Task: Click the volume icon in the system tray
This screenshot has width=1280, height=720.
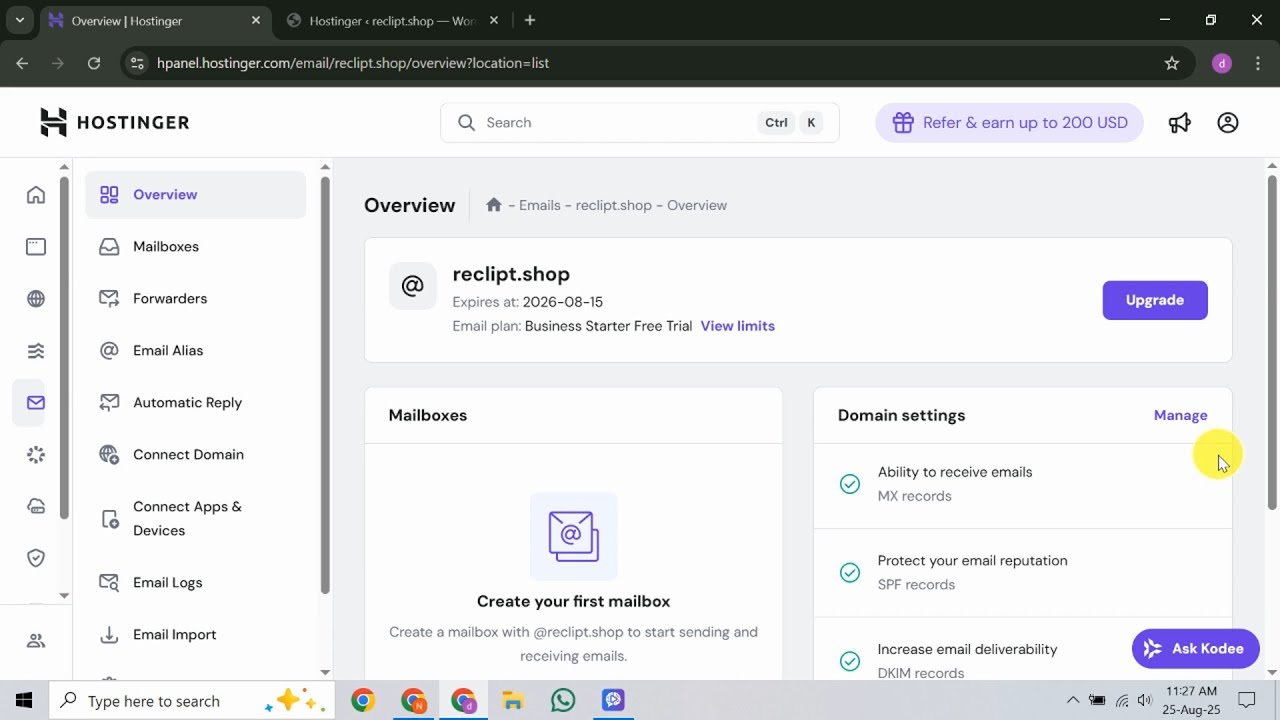Action: (1145, 700)
